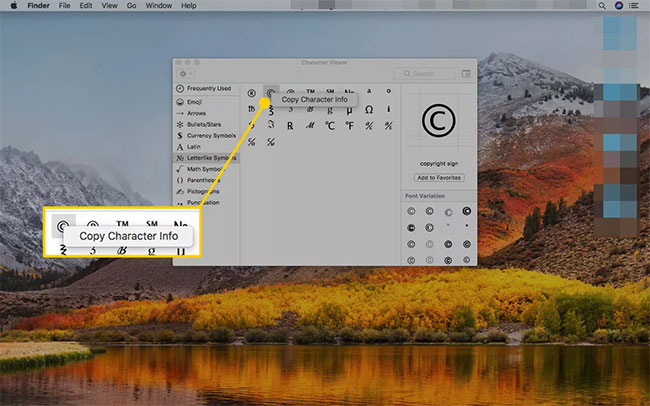Viewport: 650px width, 406px height.
Task: Launch Siri from the menu bar
Action: (x=619, y=6)
